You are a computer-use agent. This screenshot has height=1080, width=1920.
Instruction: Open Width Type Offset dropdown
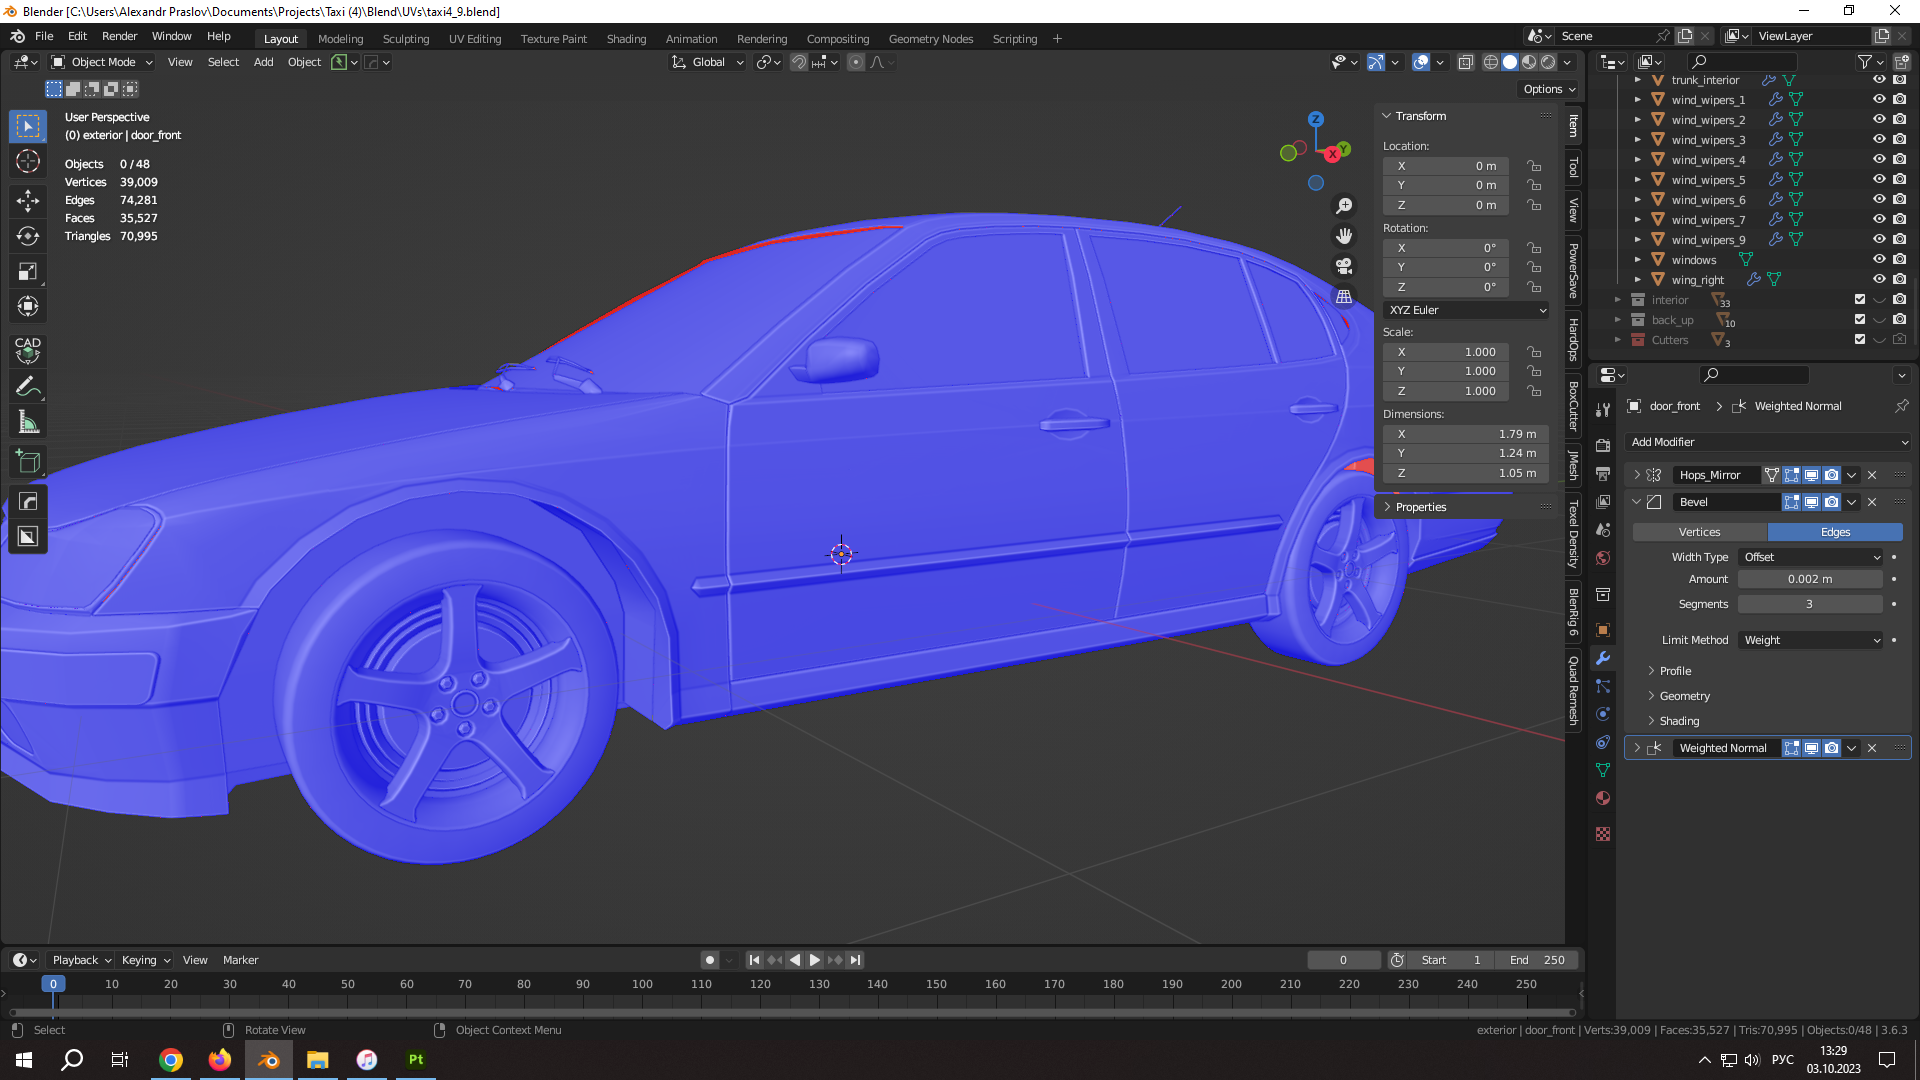click(x=1811, y=557)
